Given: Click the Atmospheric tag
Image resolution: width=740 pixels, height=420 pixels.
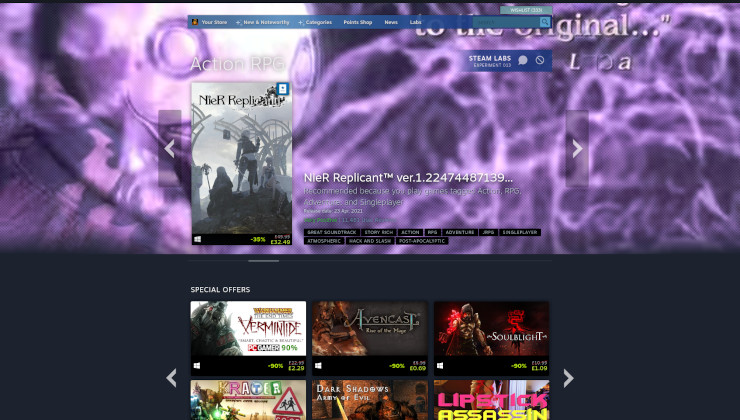Looking at the screenshot, I should click(x=324, y=241).
